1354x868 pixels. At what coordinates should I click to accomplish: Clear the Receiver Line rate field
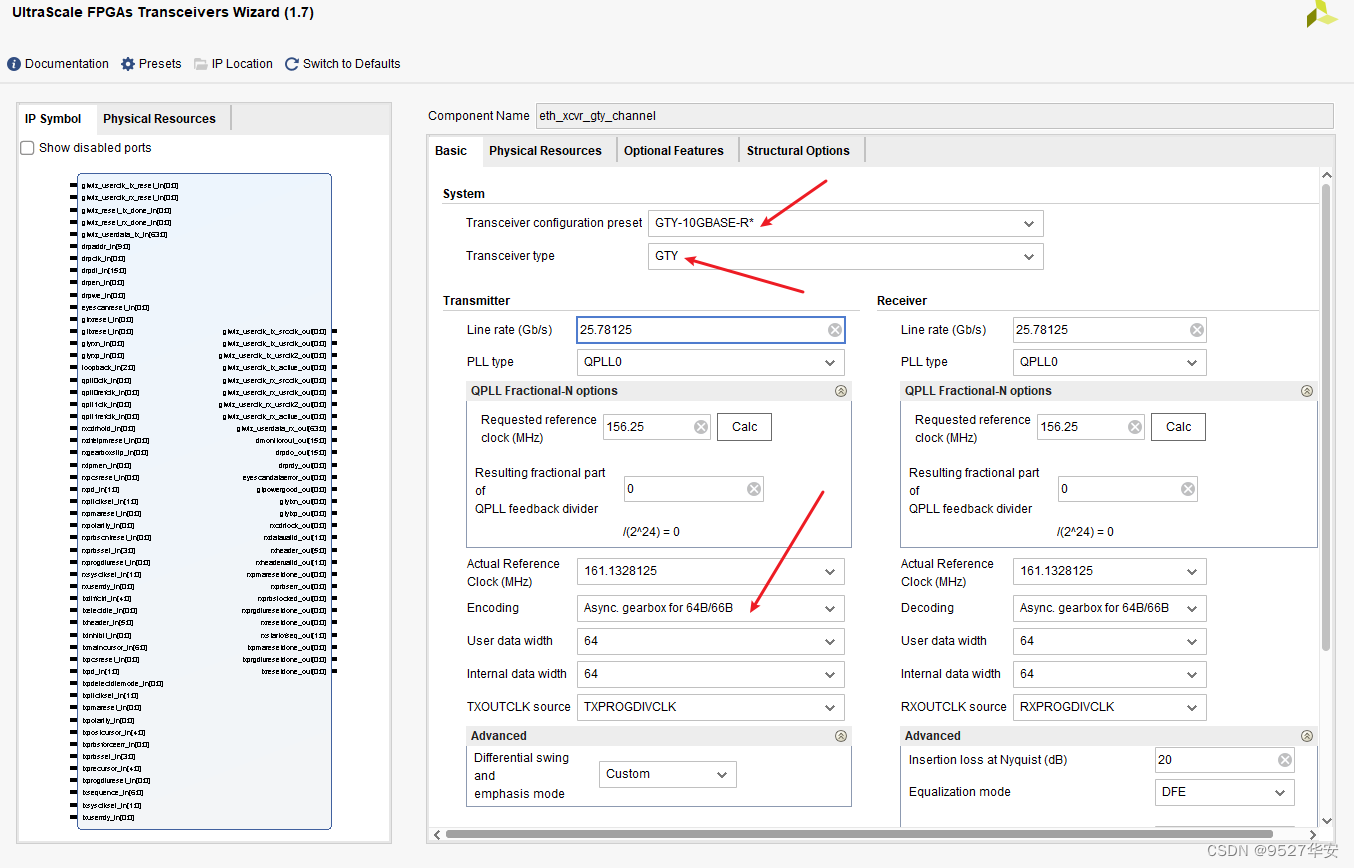pos(1197,330)
